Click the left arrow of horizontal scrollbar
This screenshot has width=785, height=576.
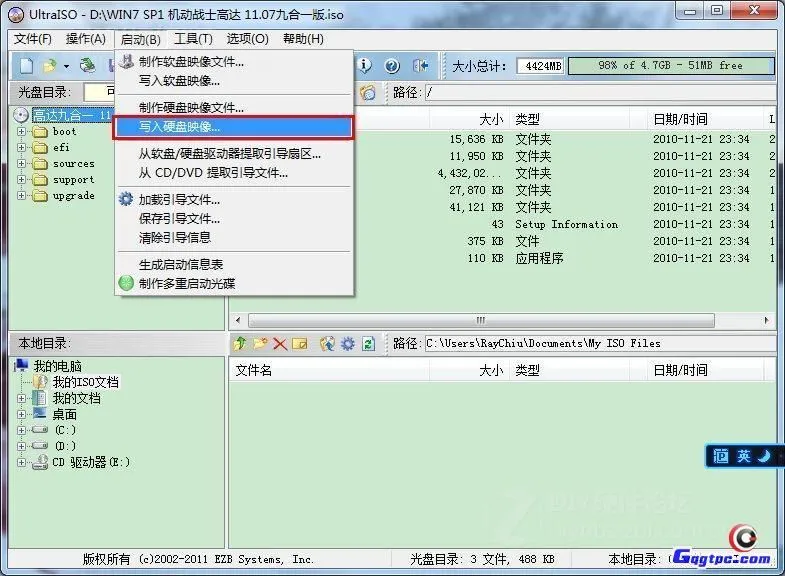point(238,320)
